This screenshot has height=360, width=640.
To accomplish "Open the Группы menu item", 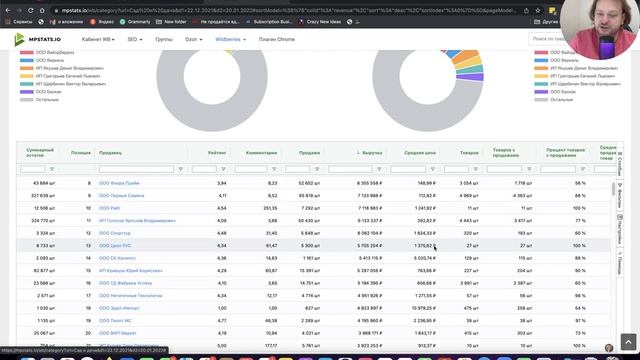I will (164, 39).
